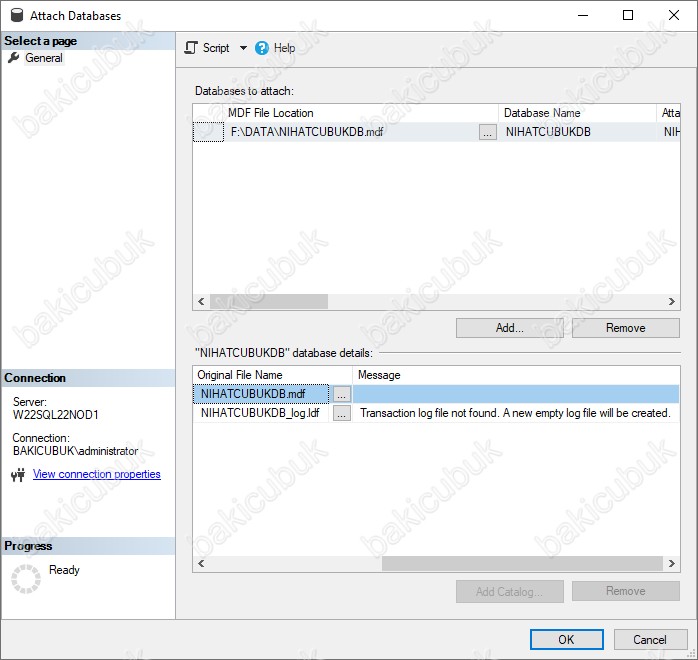Click the Help icon in toolbar
The width and height of the screenshot is (698, 660).
coord(262,48)
